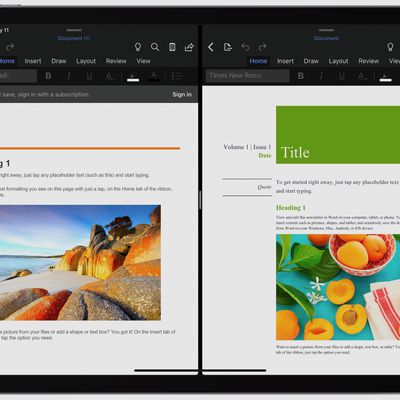Toggle Italic in left window

[x=69, y=76]
